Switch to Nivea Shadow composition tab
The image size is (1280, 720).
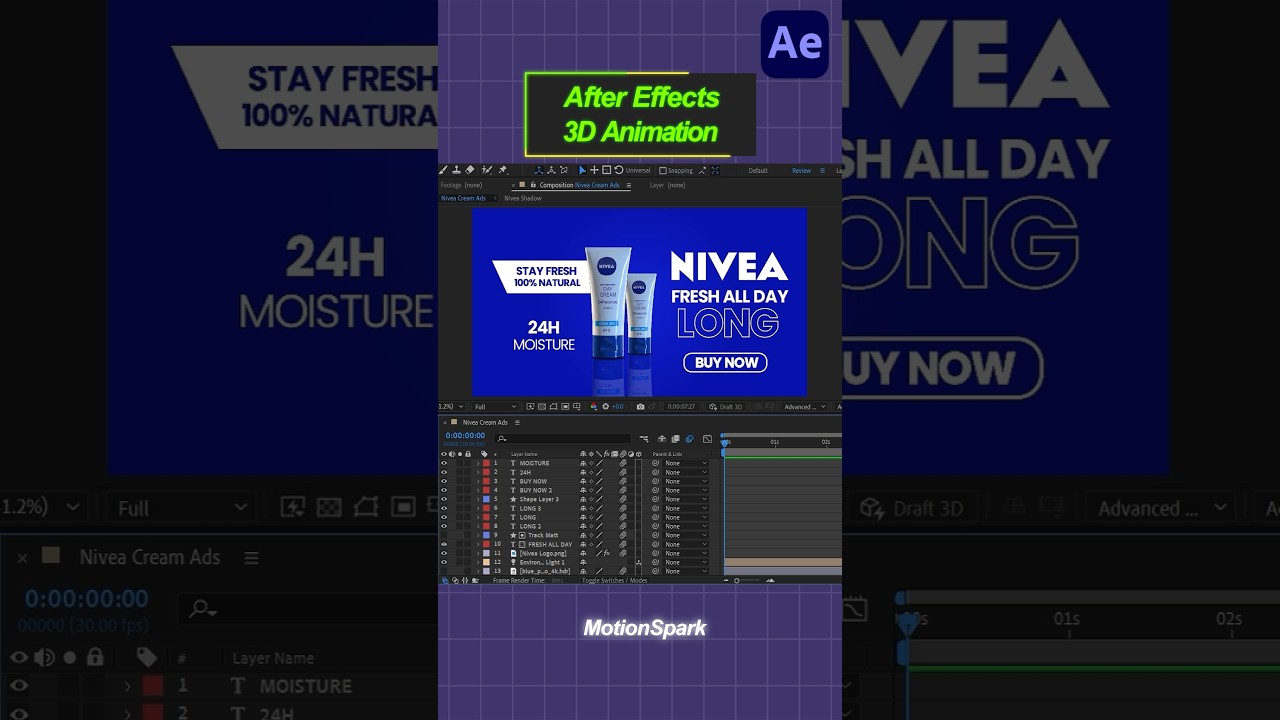pos(522,198)
